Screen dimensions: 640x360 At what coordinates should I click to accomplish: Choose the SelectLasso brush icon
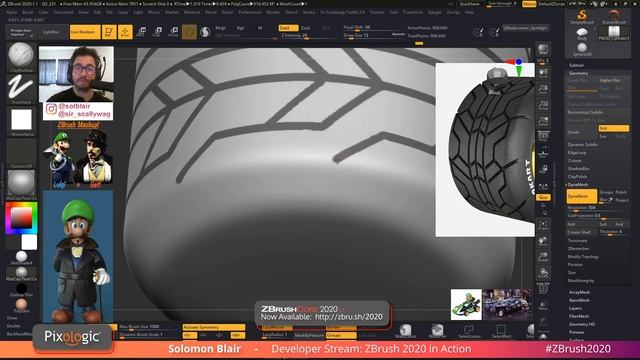coord(469,331)
